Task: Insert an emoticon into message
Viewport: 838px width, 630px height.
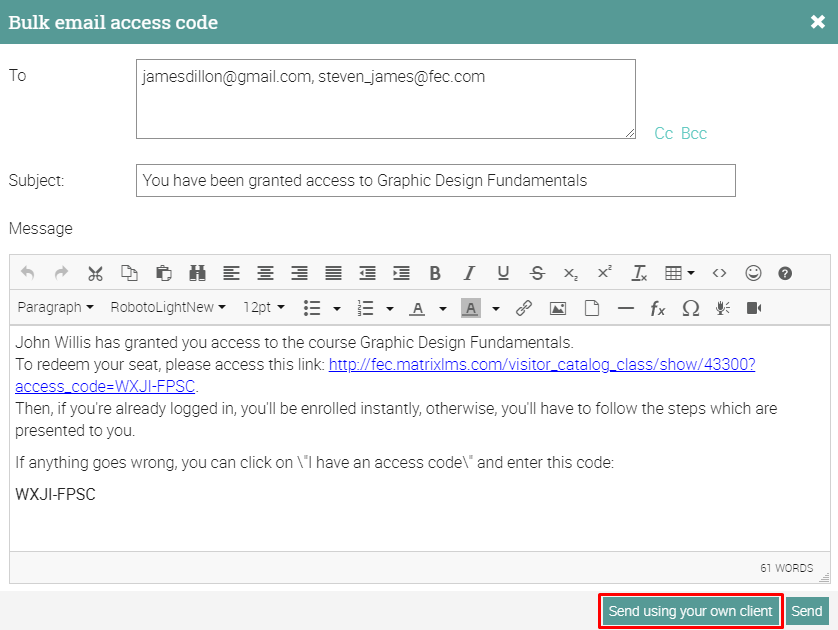Action: click(x=753, y=273)
